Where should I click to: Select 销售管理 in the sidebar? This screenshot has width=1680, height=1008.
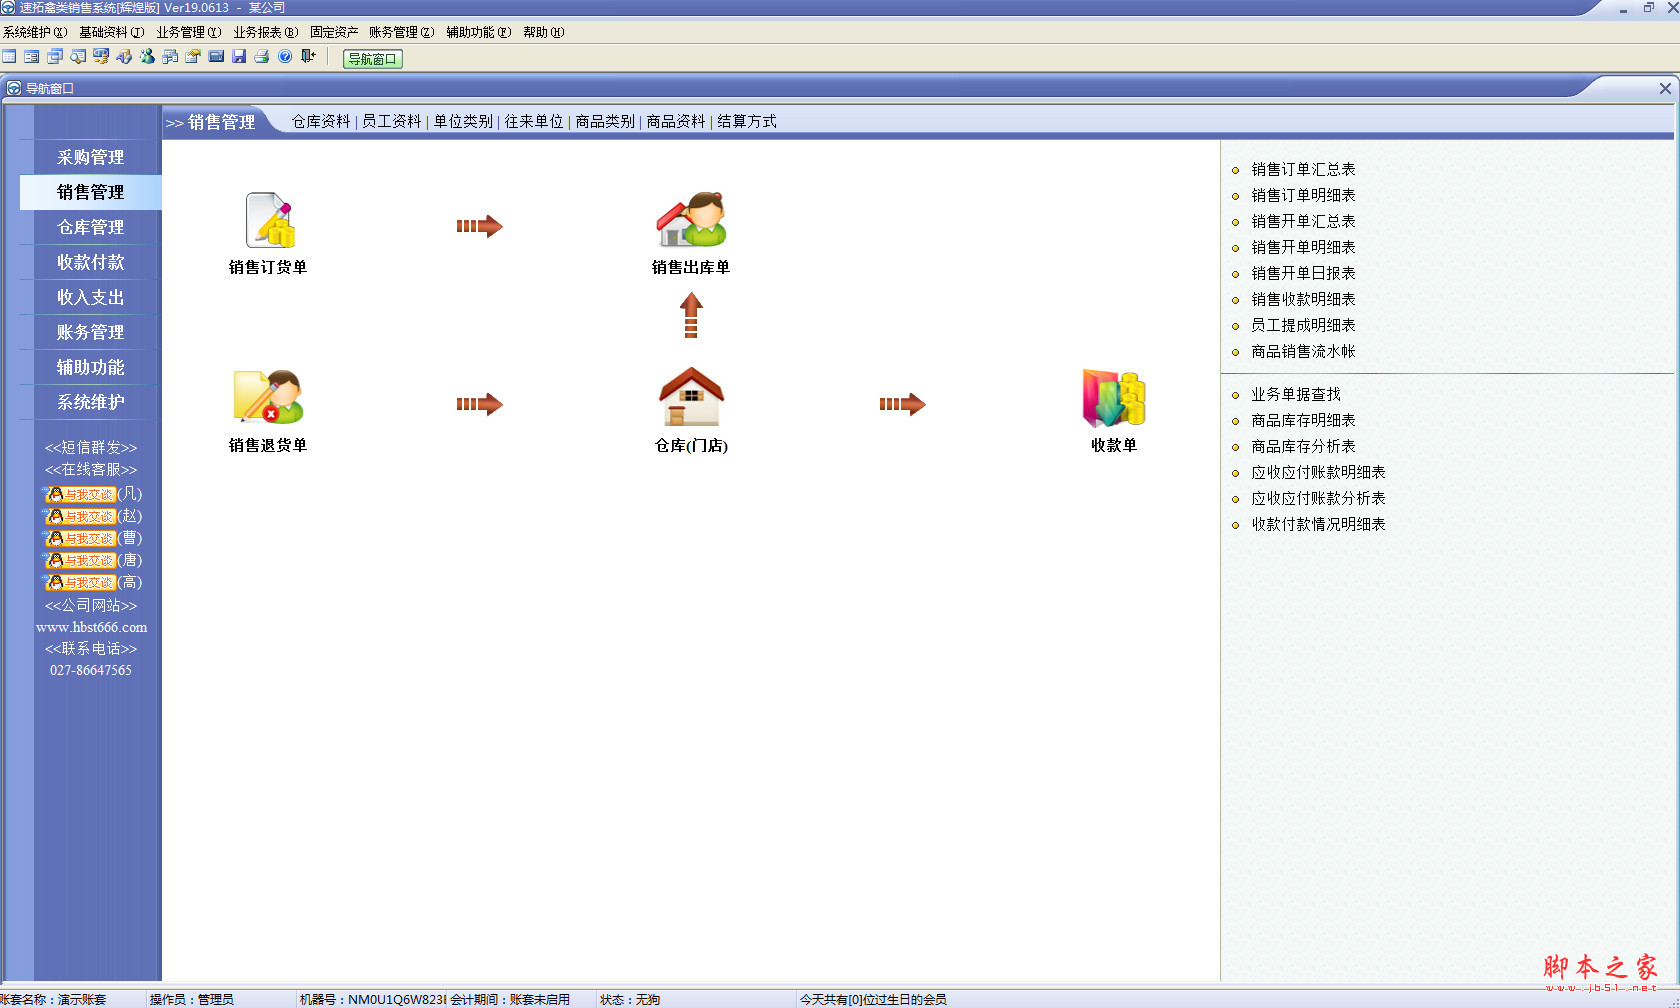click(90, 192)
